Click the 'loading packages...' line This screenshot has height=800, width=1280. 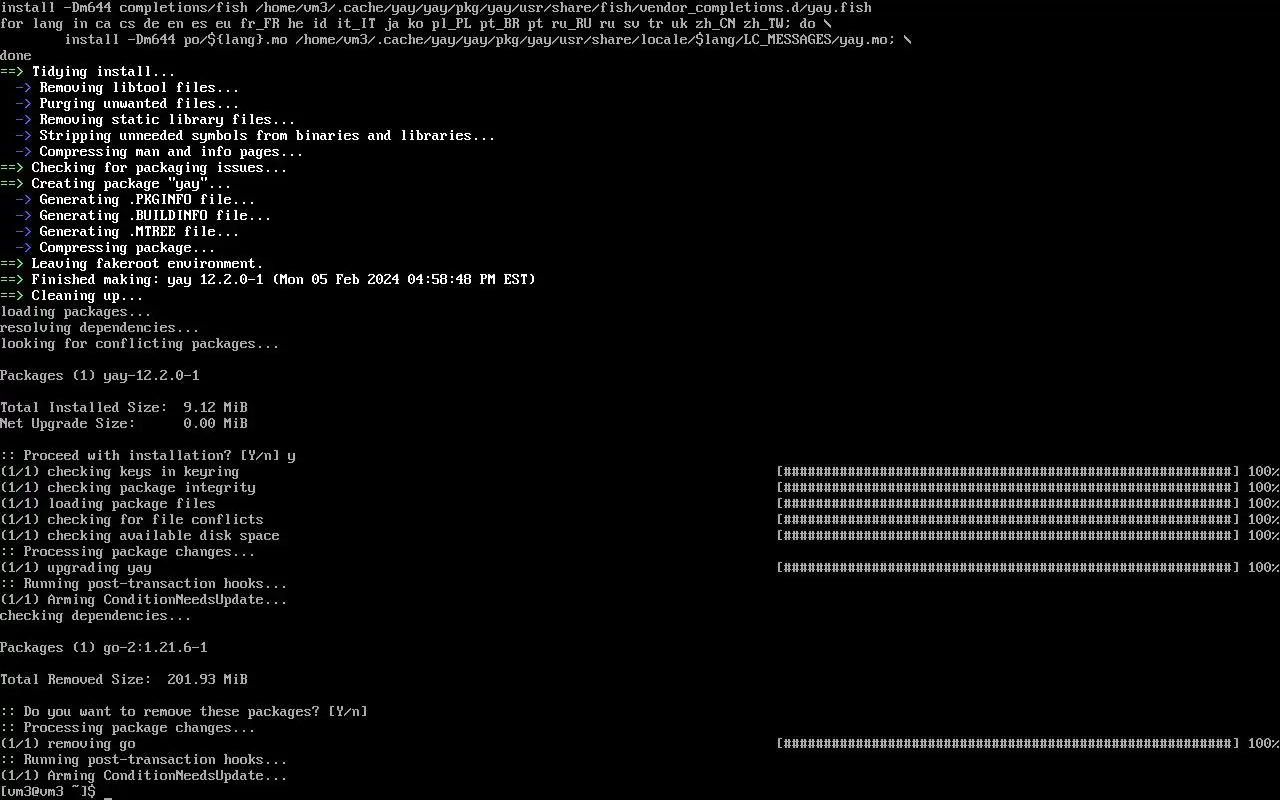76,312
